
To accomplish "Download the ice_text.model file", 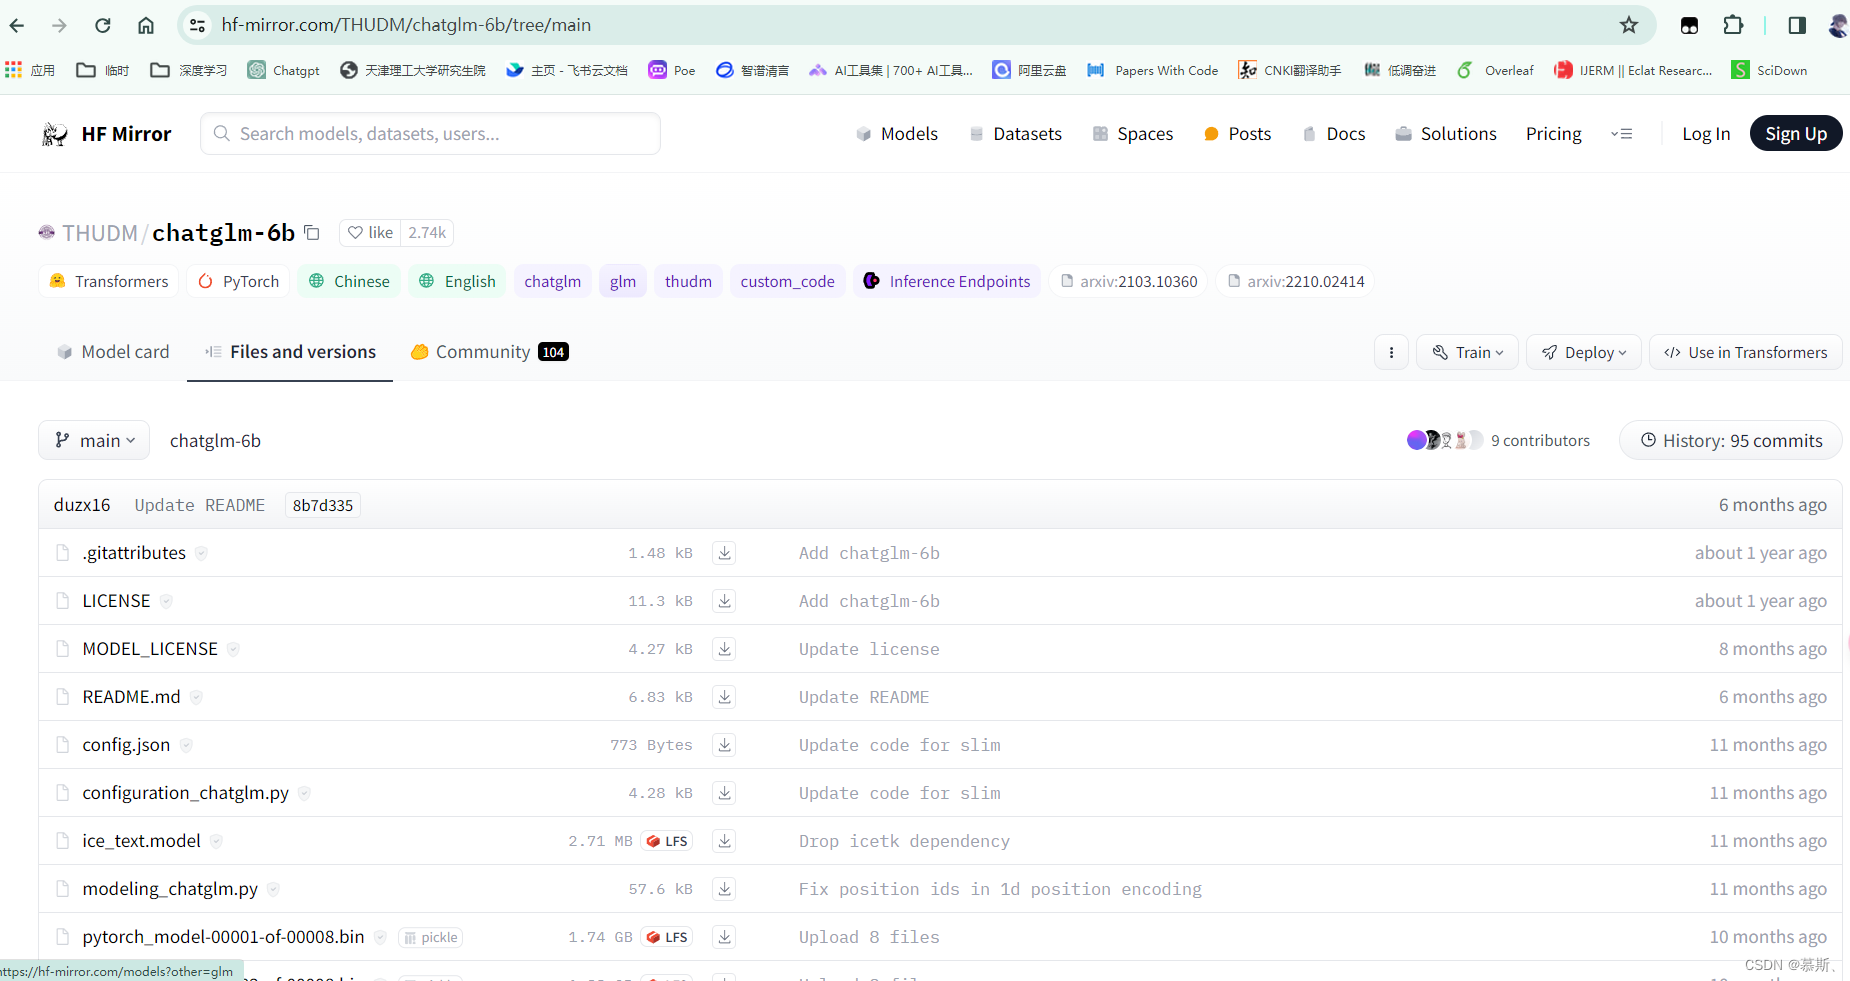I will tap(724, 841).
